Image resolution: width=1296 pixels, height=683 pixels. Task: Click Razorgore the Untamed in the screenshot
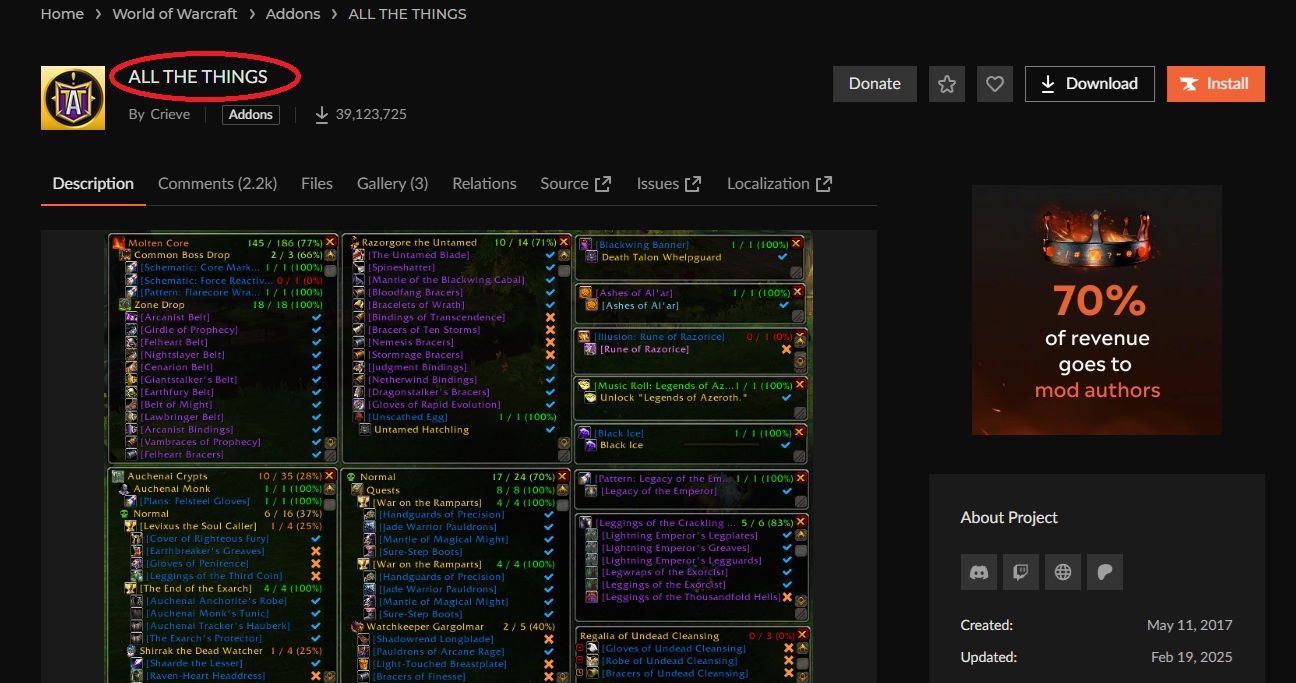pyautogui.click(x=419, y=242)
